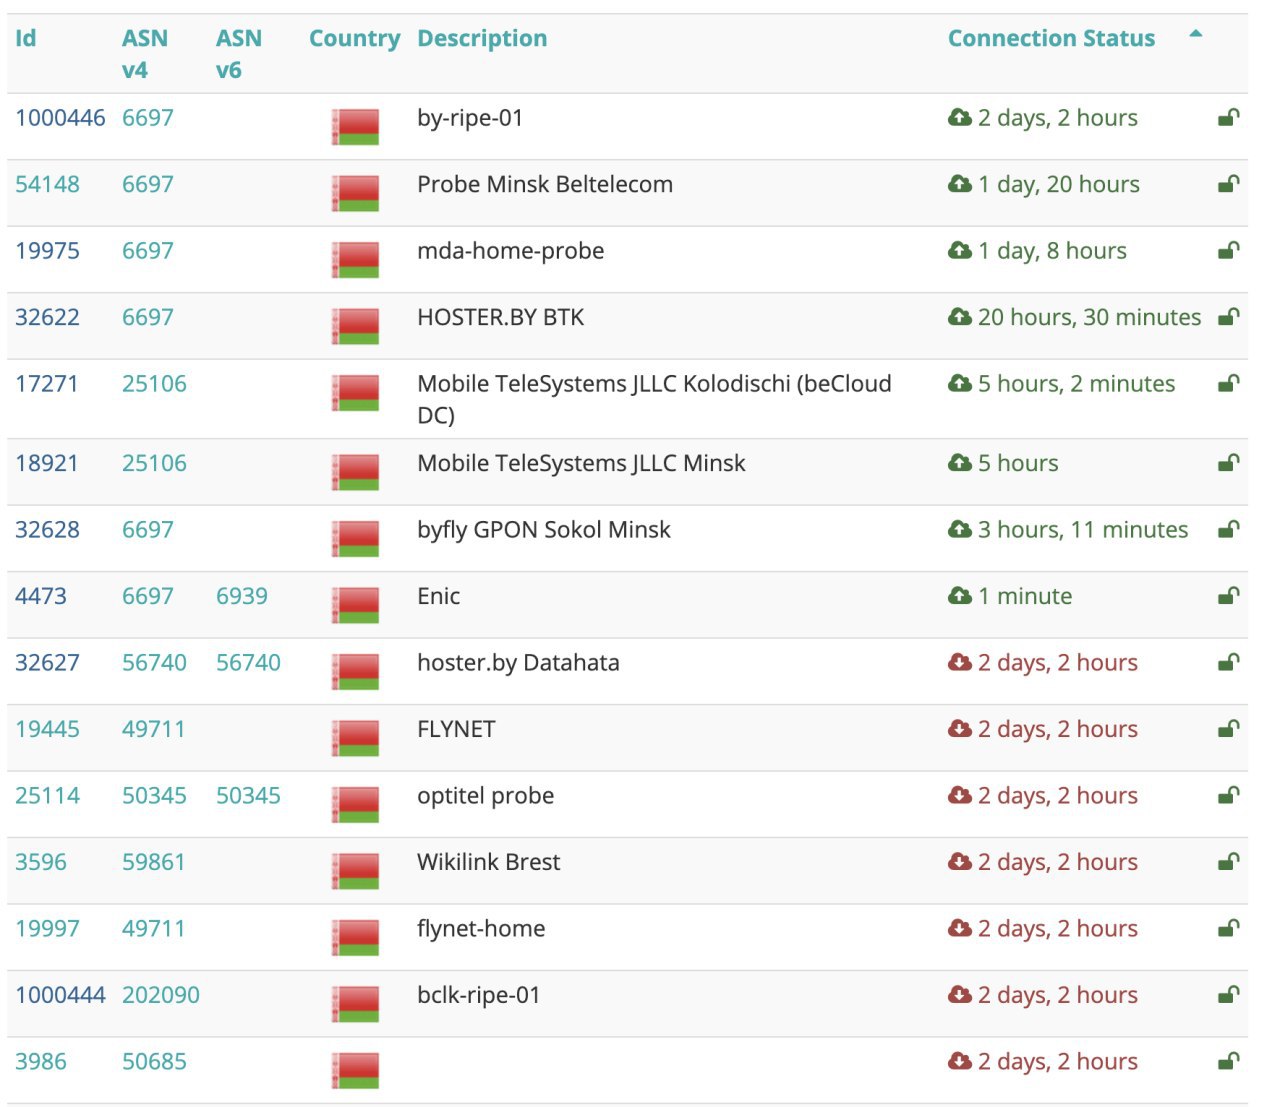This screenshot has width=1280, height=1107.
Task: Click the unlock icon in the FLYNET row
Action: pos(1229,729)
